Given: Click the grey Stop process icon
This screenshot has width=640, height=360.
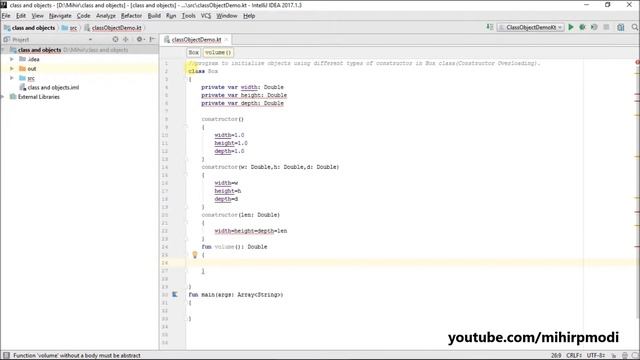Looking at the screenshot, I should 606,27.
